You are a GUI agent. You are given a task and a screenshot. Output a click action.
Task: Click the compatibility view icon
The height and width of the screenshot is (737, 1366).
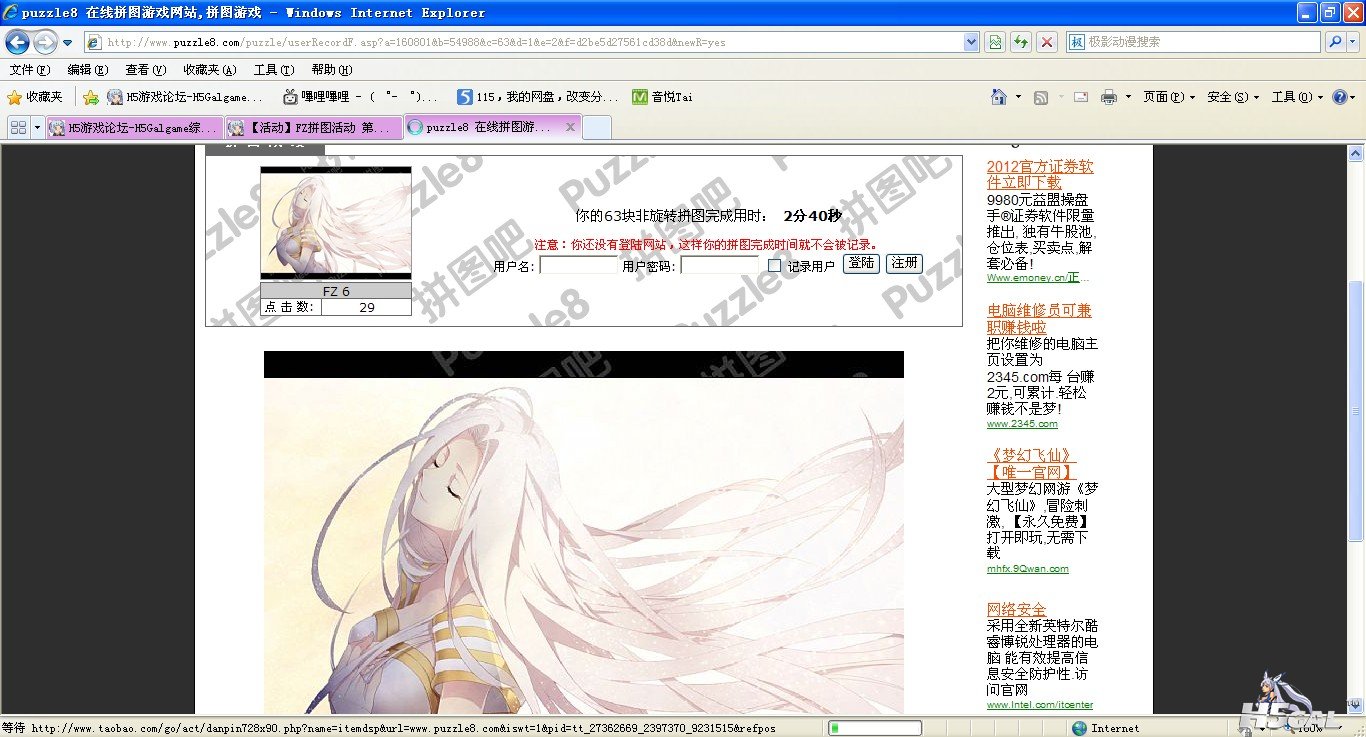[x=995, y=42]
